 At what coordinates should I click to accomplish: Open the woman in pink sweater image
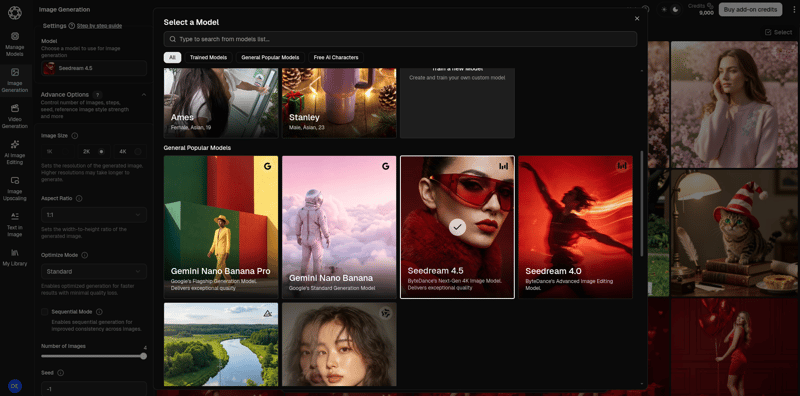click(x=734, y=104)
